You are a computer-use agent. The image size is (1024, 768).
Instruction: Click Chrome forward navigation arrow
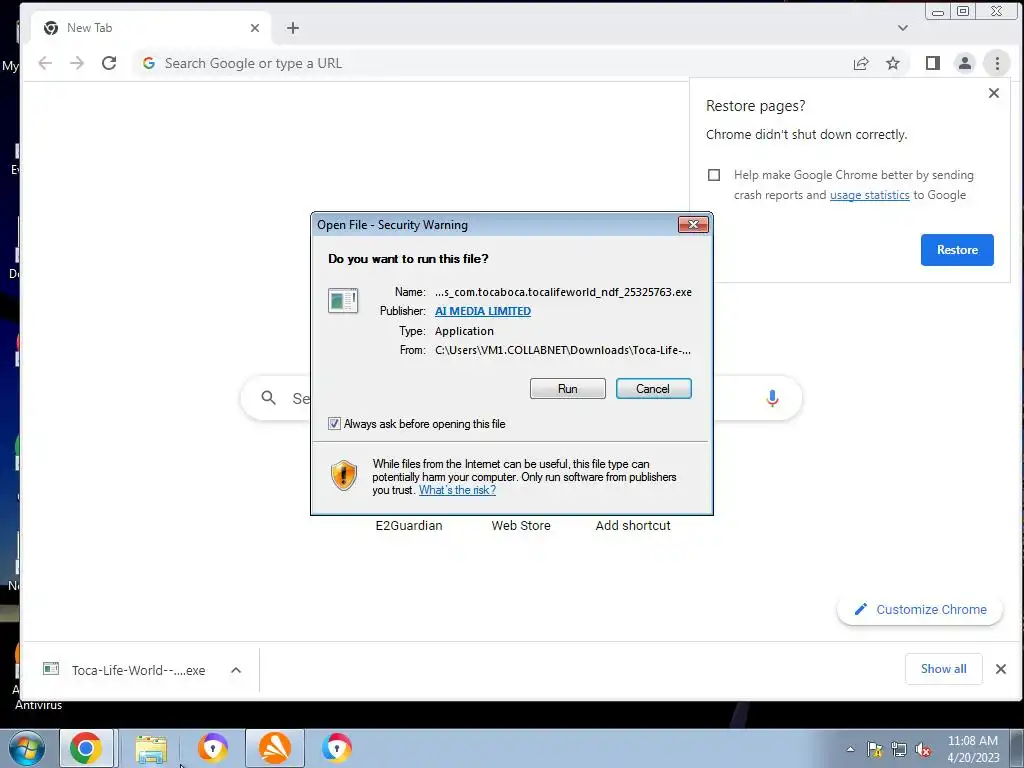[77, 63]
